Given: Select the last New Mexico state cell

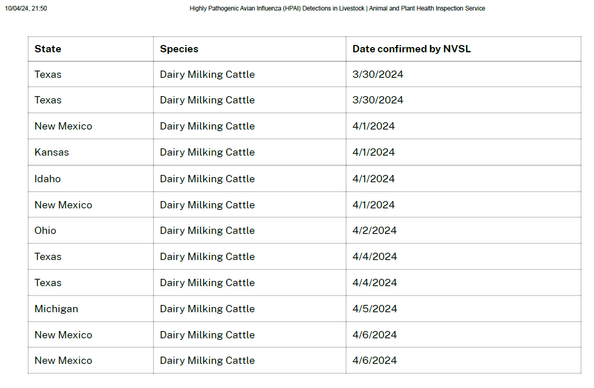Looking at the screenshot, I should [x=91, y=360].
